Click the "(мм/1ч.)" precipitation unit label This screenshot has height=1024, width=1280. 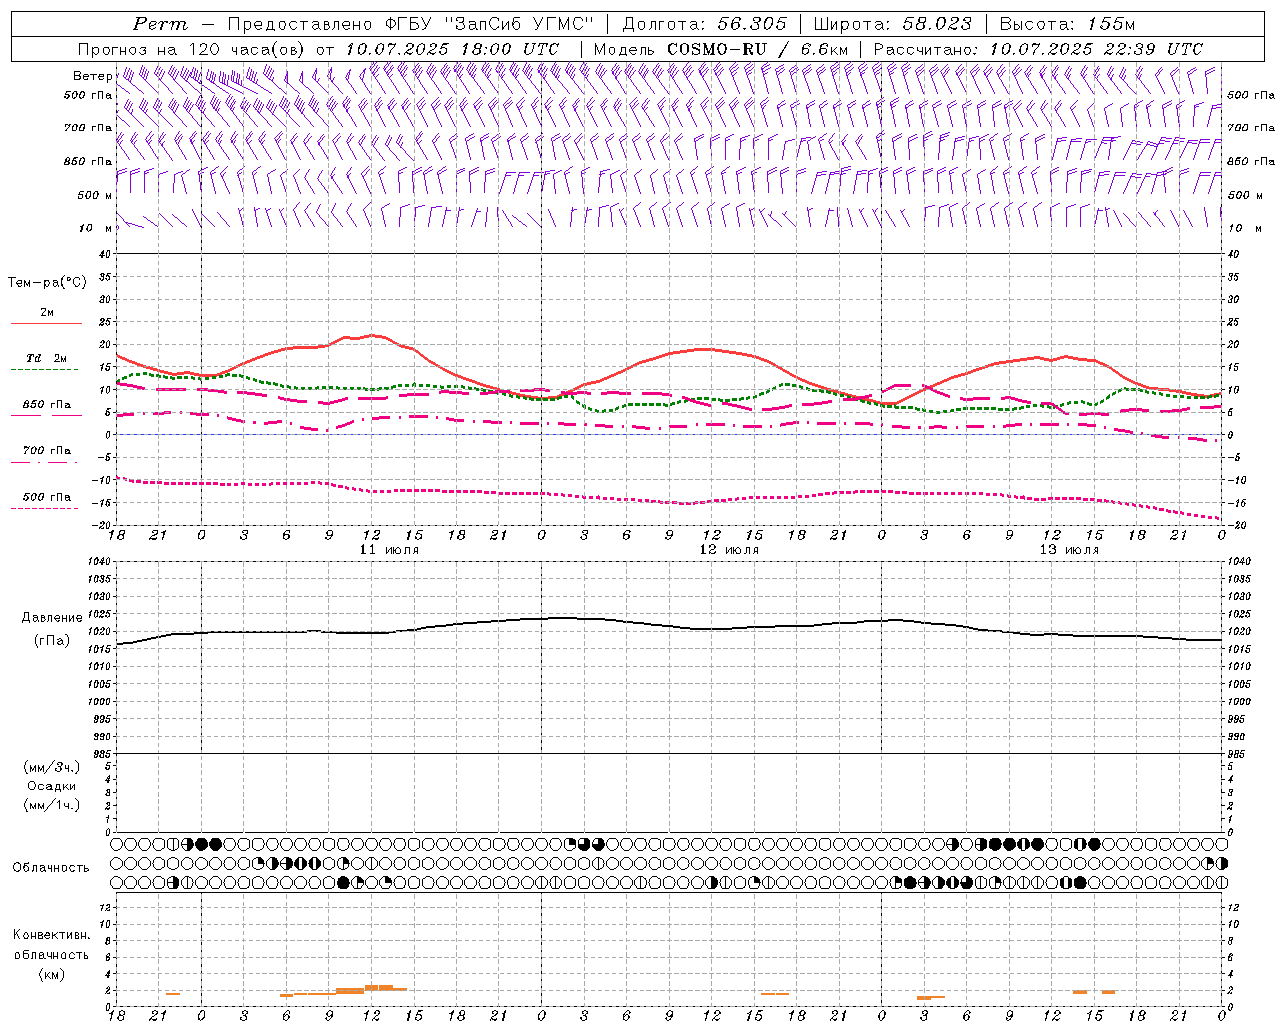(x=52, y=805)
